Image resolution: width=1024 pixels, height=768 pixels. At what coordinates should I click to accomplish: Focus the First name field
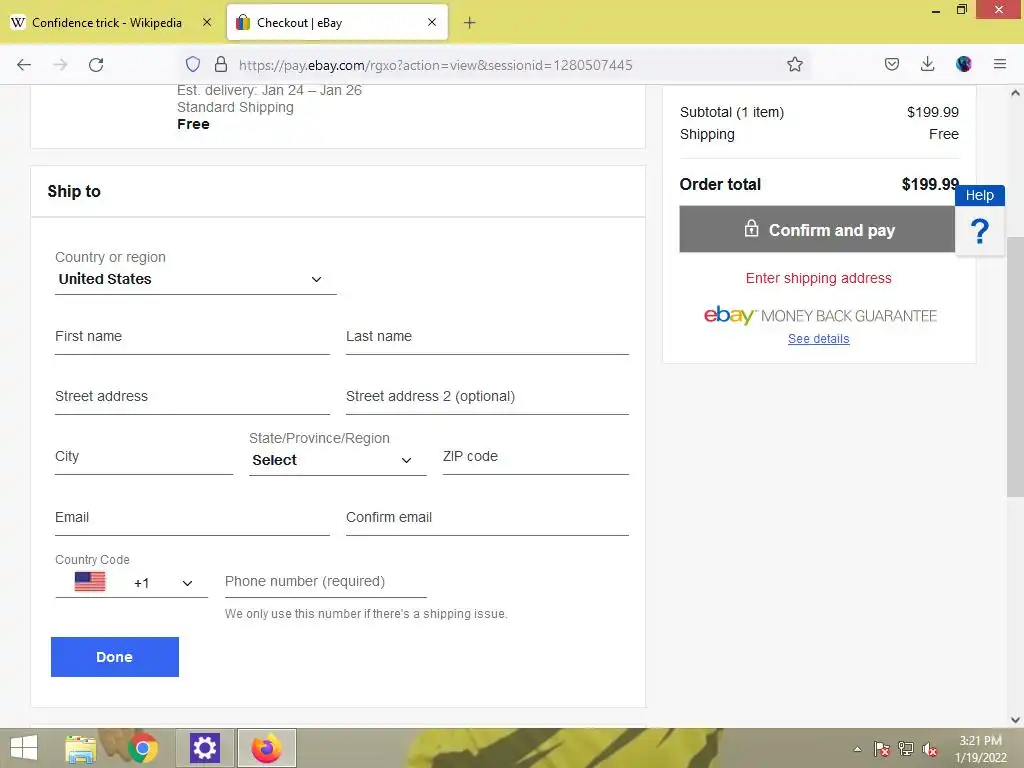point(192,338)
